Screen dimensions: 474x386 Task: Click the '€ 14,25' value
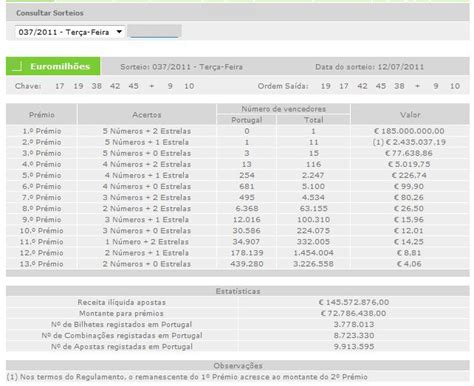tap(409, 241)
